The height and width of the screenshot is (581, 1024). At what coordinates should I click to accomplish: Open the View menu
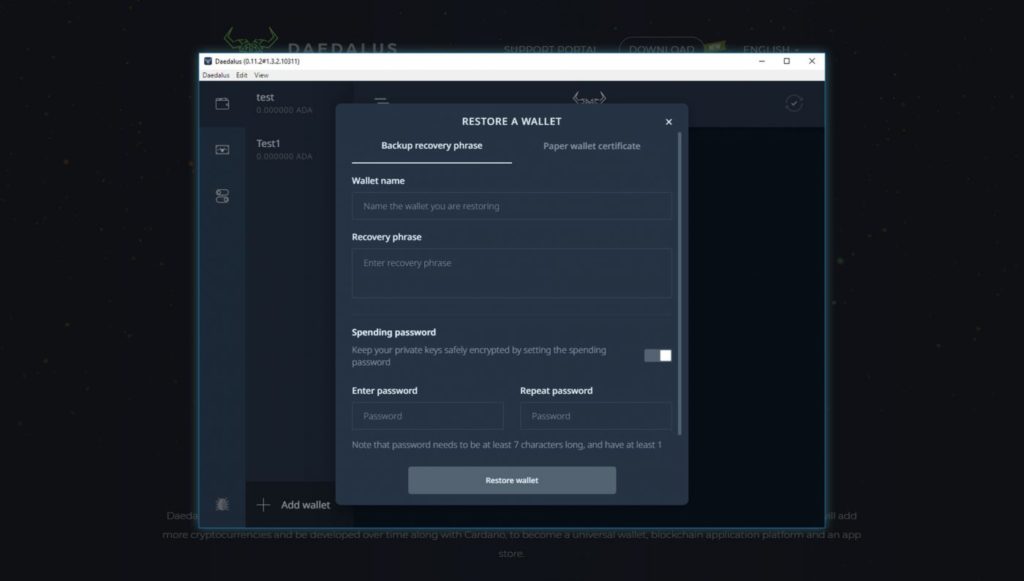tap(261, 76)
